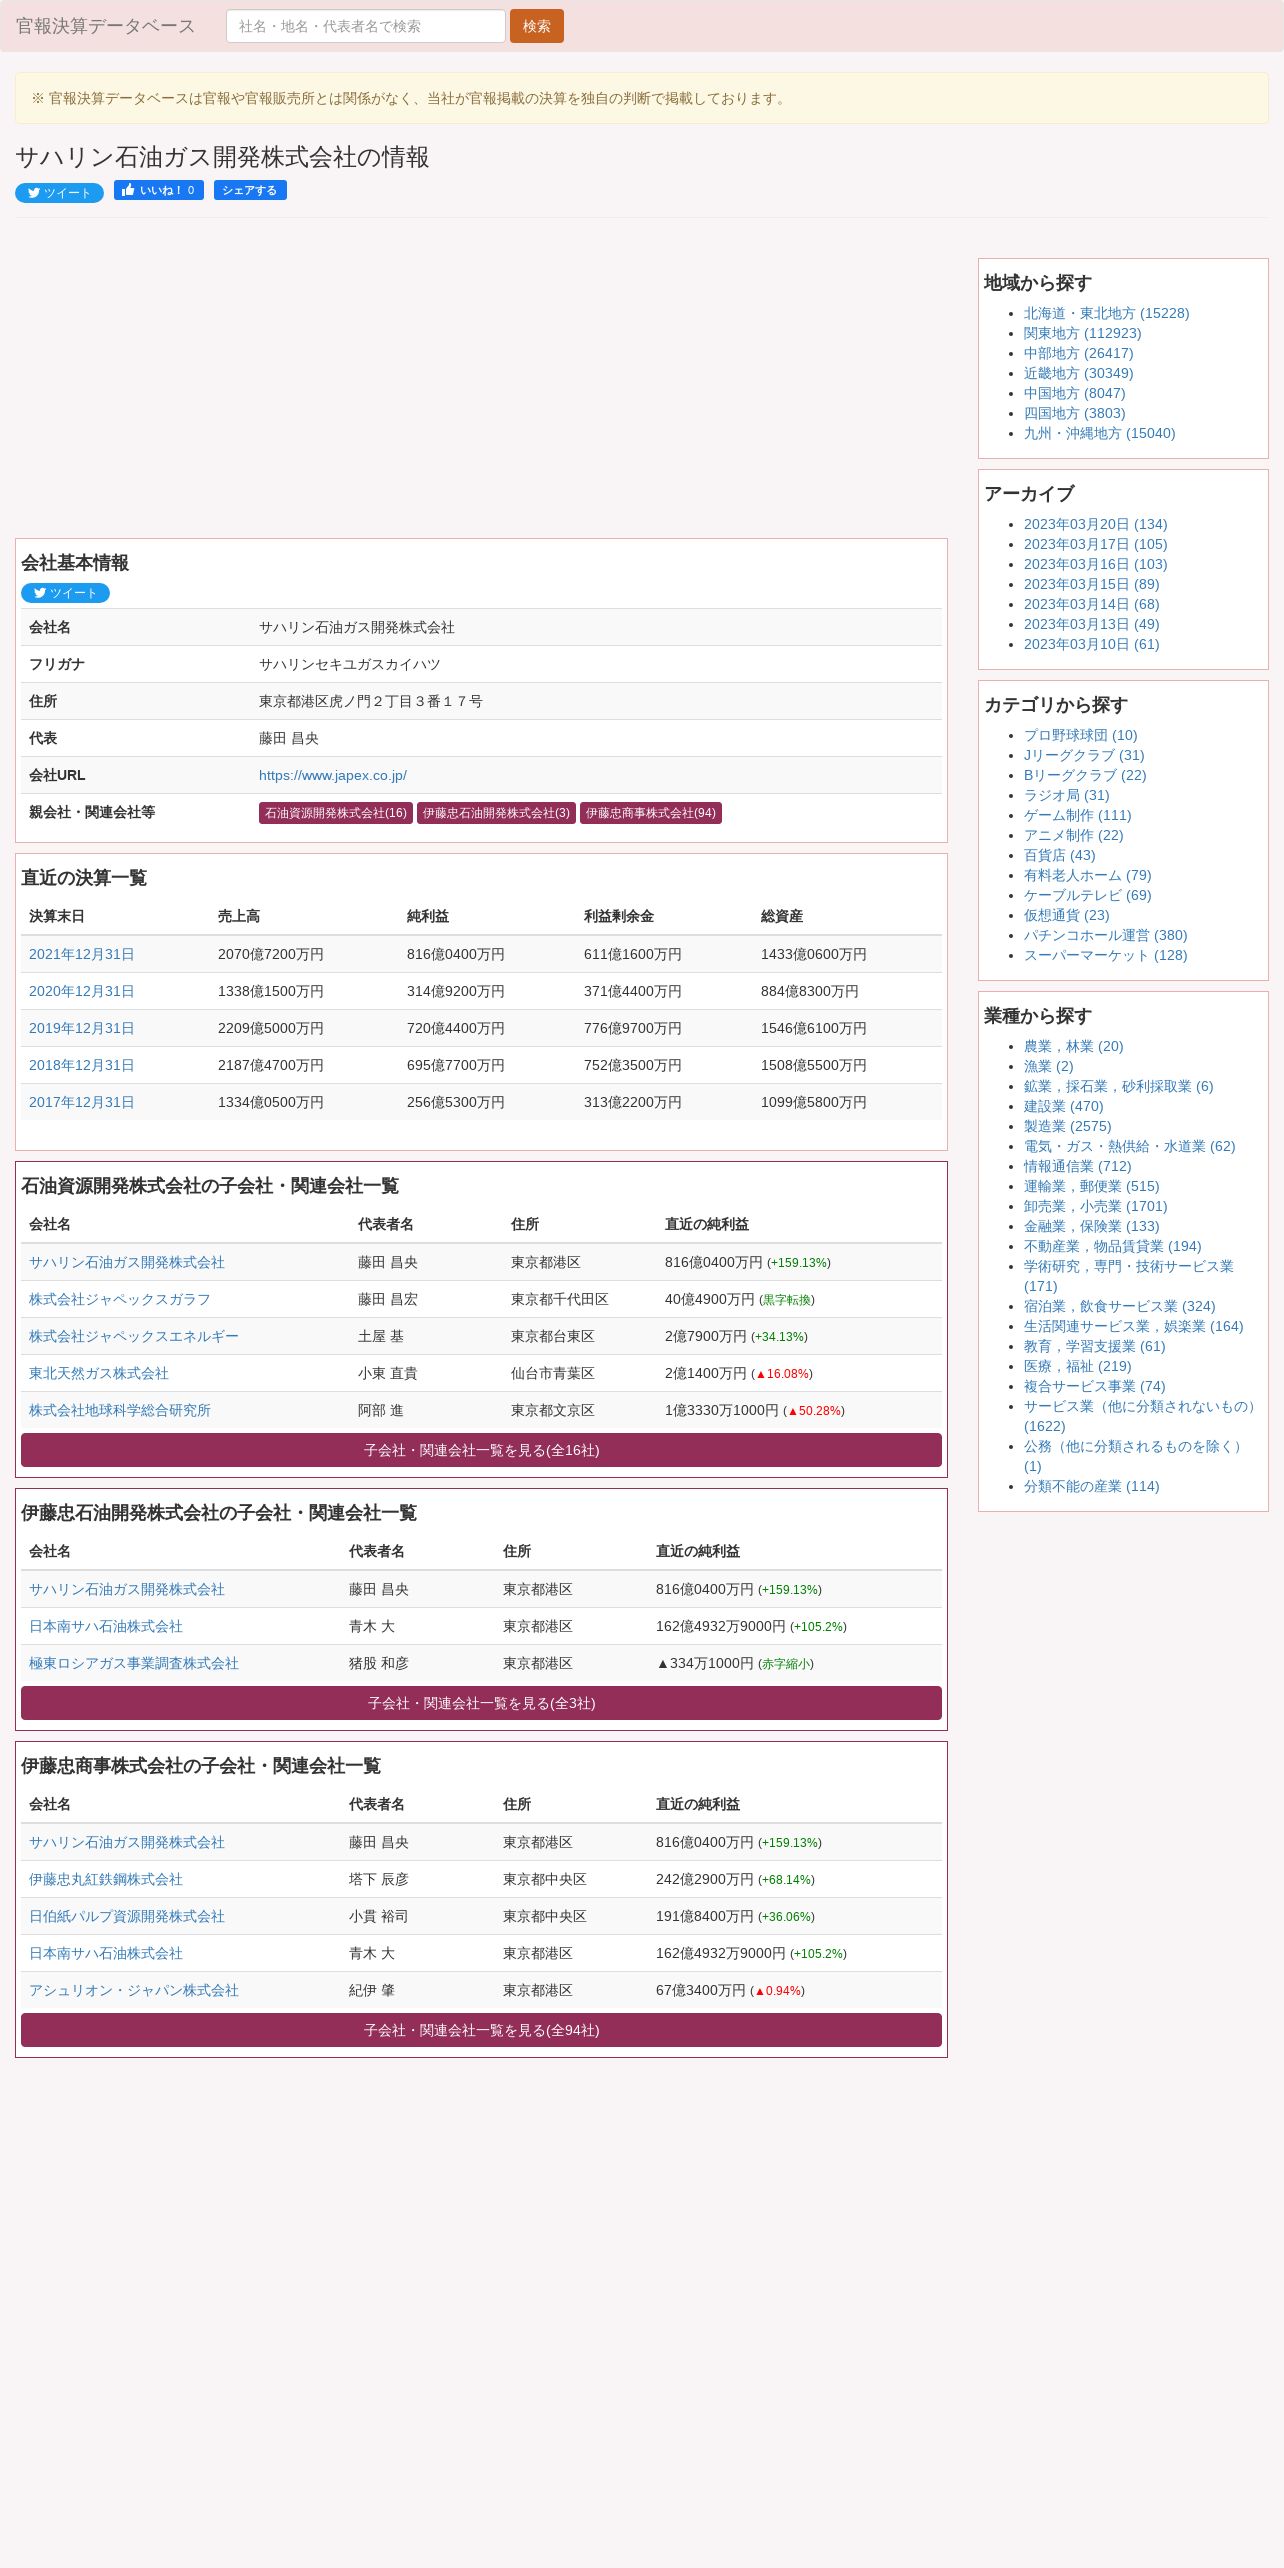Open 2017年12月31日 settlement record

tap(82, 1102)
